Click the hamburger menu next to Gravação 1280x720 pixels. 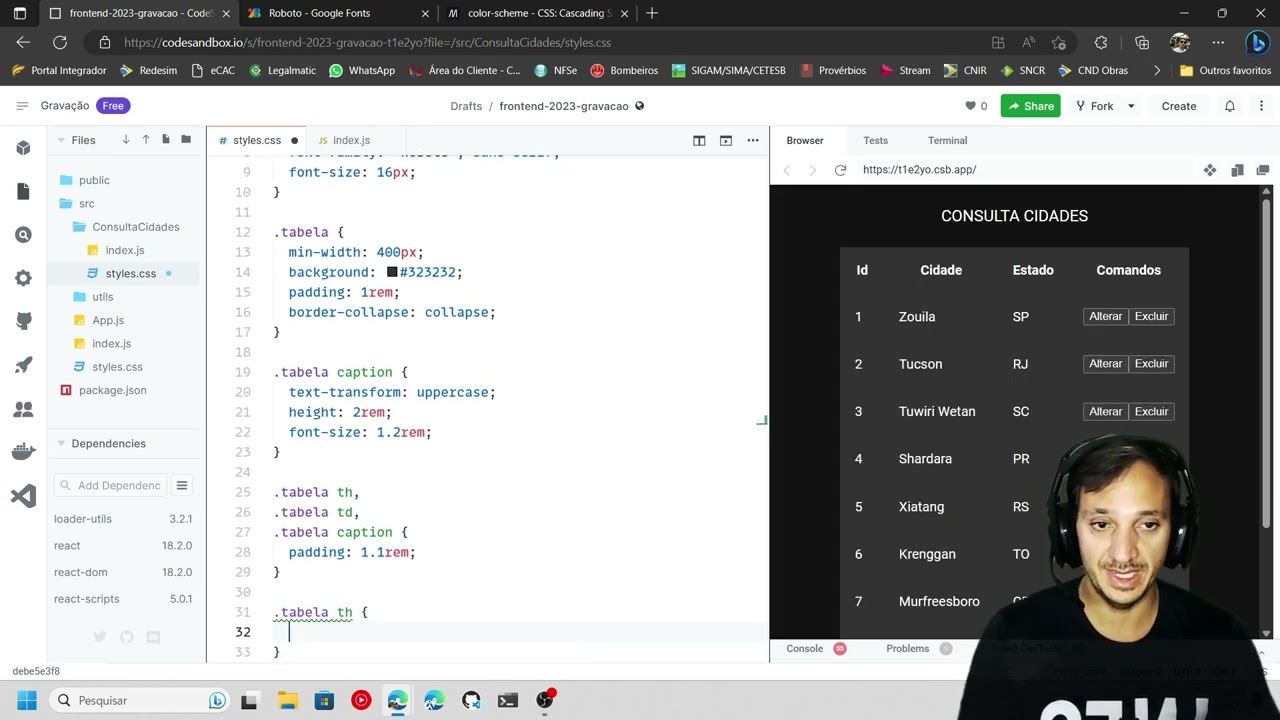pos(22,106)
